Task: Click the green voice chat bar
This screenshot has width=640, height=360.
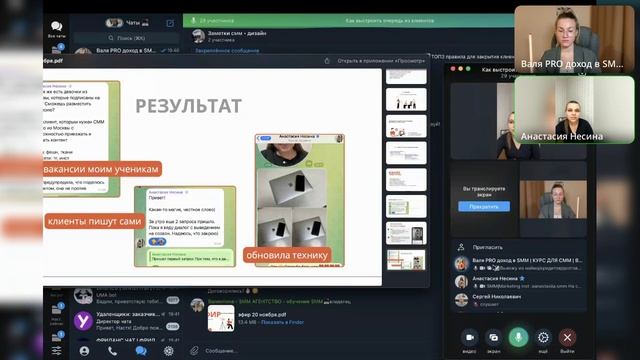Action: tap(348, 20)
